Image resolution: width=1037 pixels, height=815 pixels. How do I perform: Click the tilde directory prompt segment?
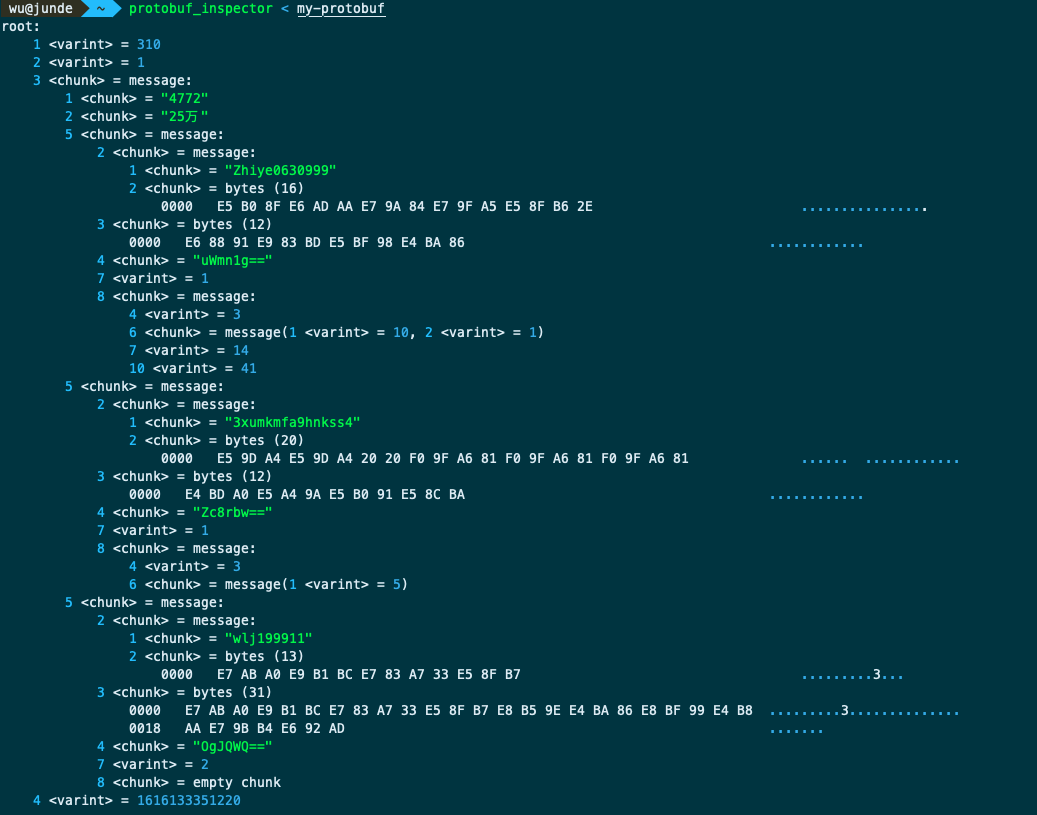[x=101, y=9]
